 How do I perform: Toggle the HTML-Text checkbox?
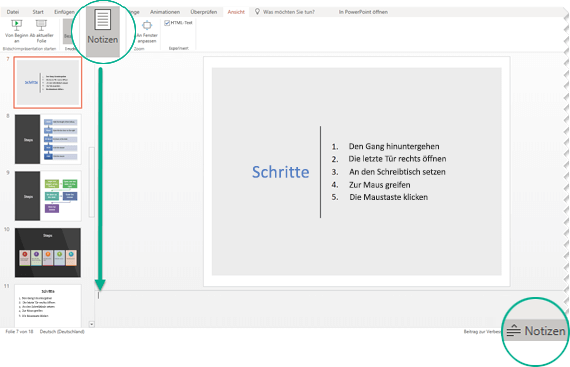coord(167,23)
